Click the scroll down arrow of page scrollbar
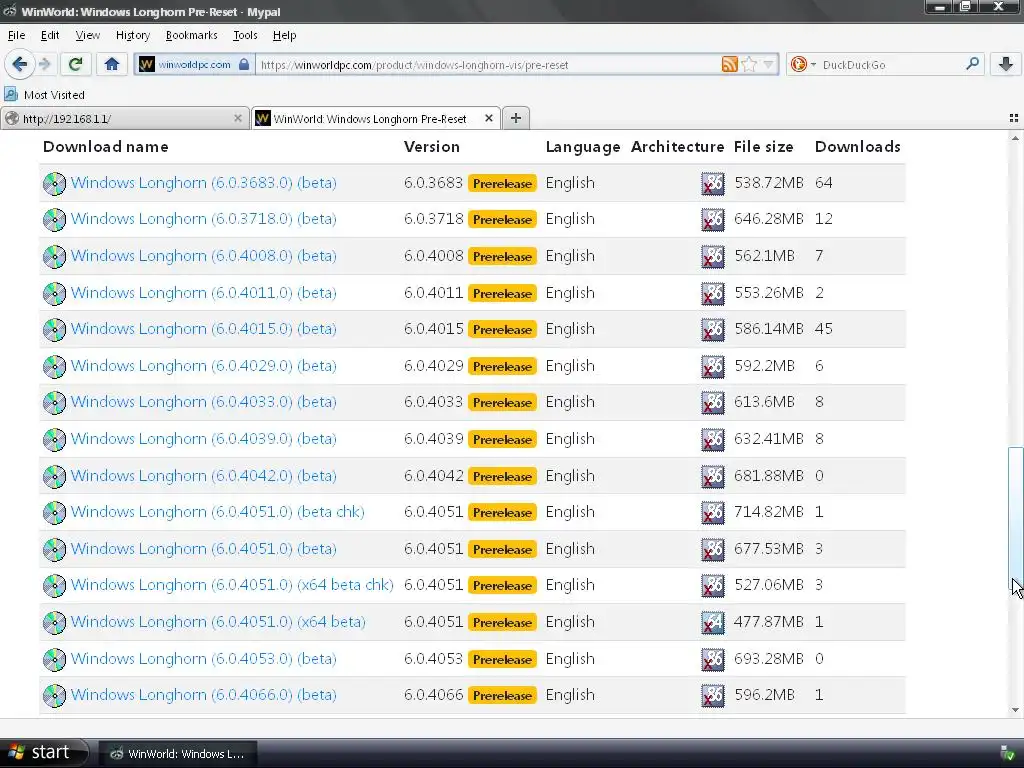The height and width of the screenshot is (768, 1024). 1015,710
